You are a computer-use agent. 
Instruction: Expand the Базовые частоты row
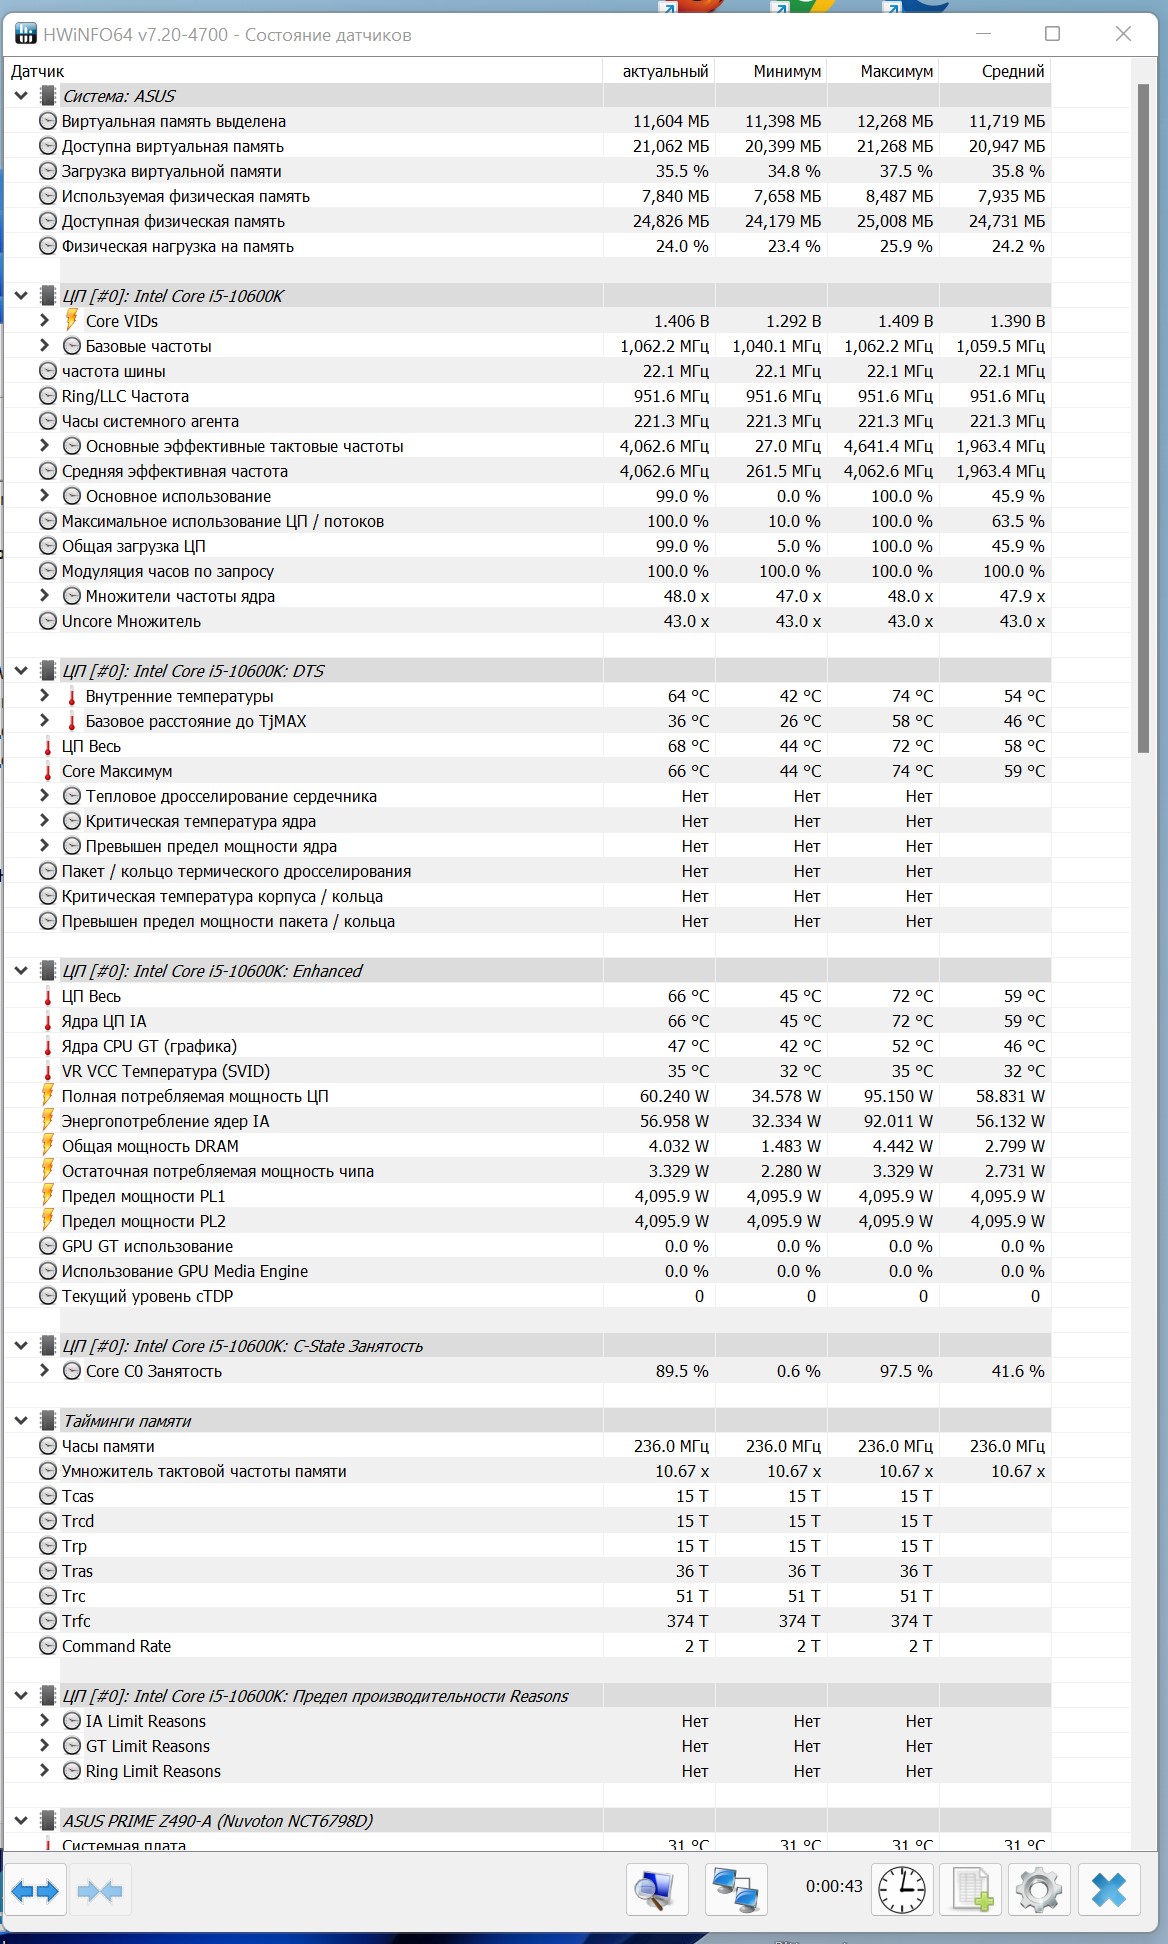(x=44, y=346)
